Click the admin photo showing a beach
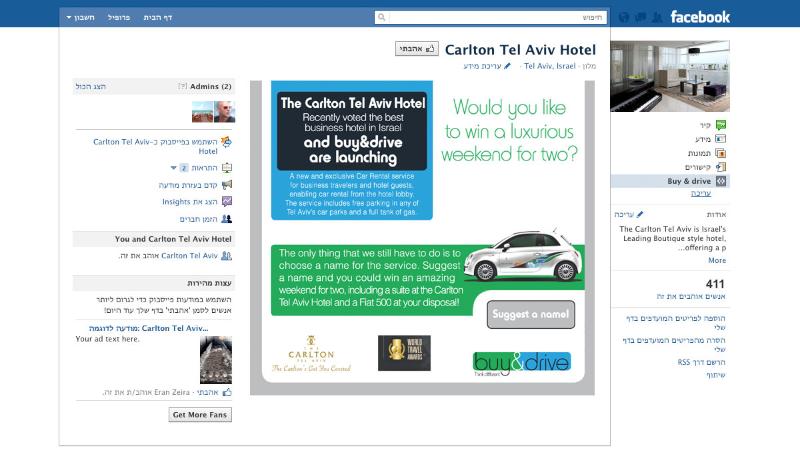Viewport: 800px width, 450px height. tap(203, 112)
